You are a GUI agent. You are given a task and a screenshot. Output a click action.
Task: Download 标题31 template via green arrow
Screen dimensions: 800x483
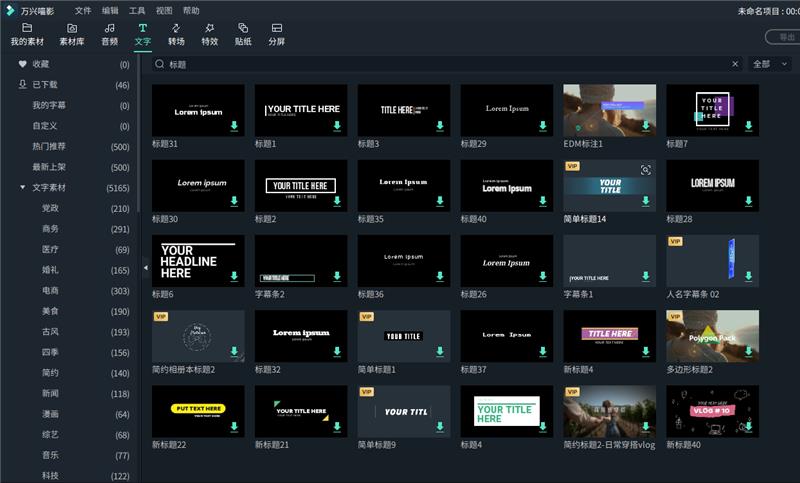tap(234, 125)
